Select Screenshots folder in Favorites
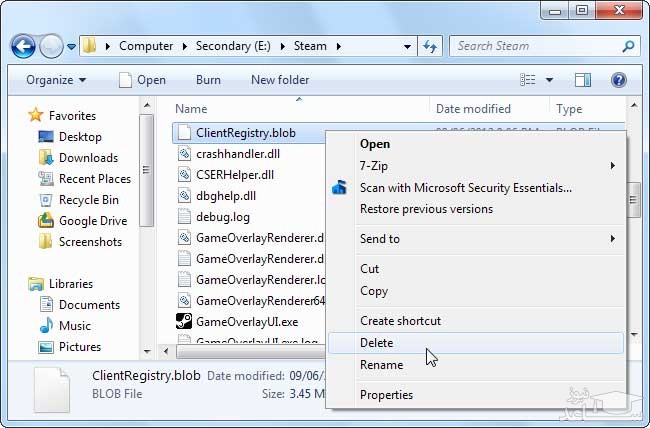The height and width of the screenshot is (428, 650). click(80, 241)
